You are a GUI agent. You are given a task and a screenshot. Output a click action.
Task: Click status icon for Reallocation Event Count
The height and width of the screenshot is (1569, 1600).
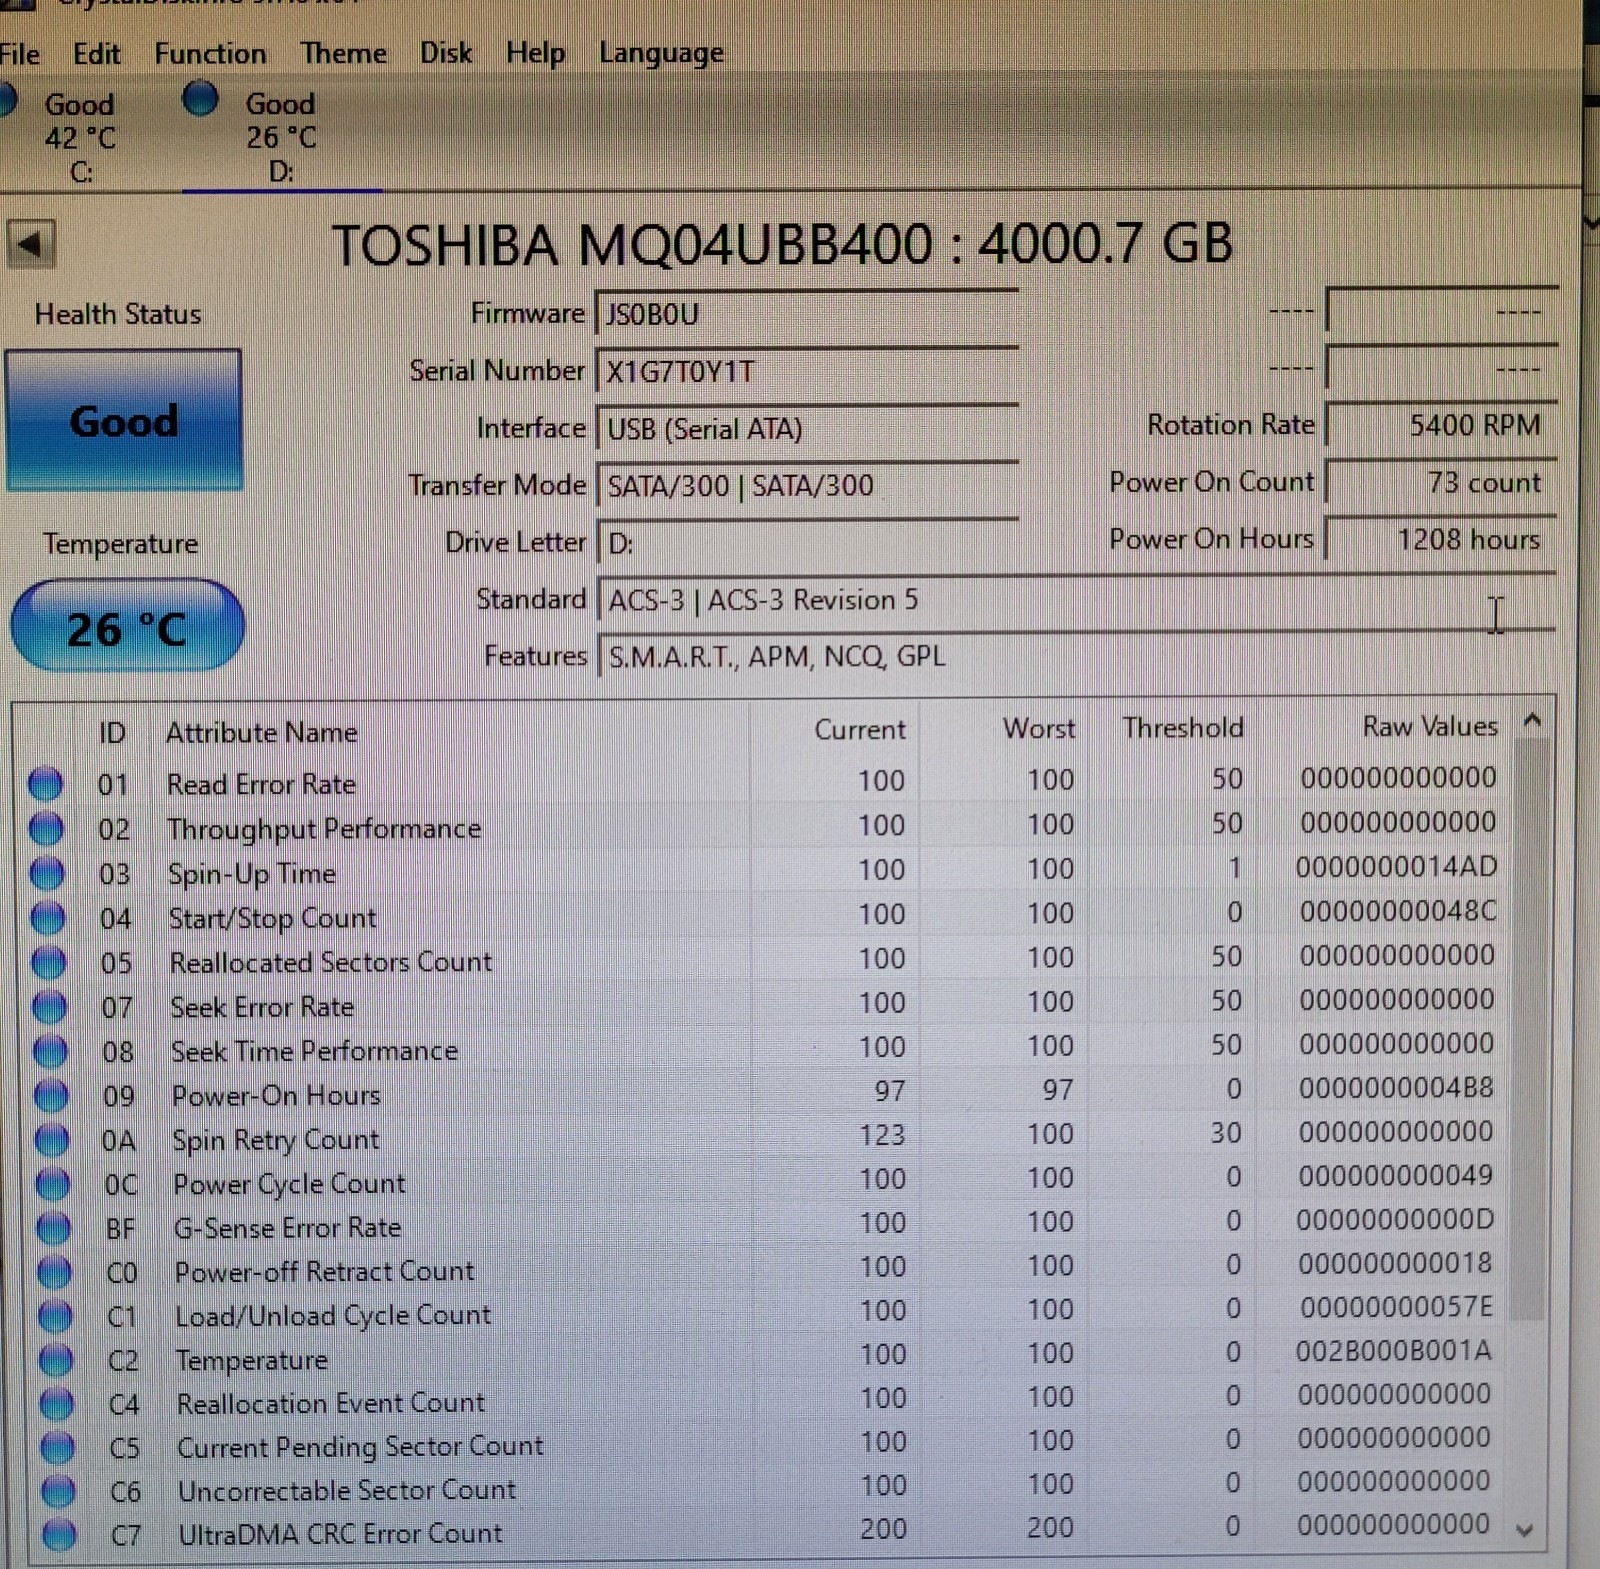coord(57,1404)
